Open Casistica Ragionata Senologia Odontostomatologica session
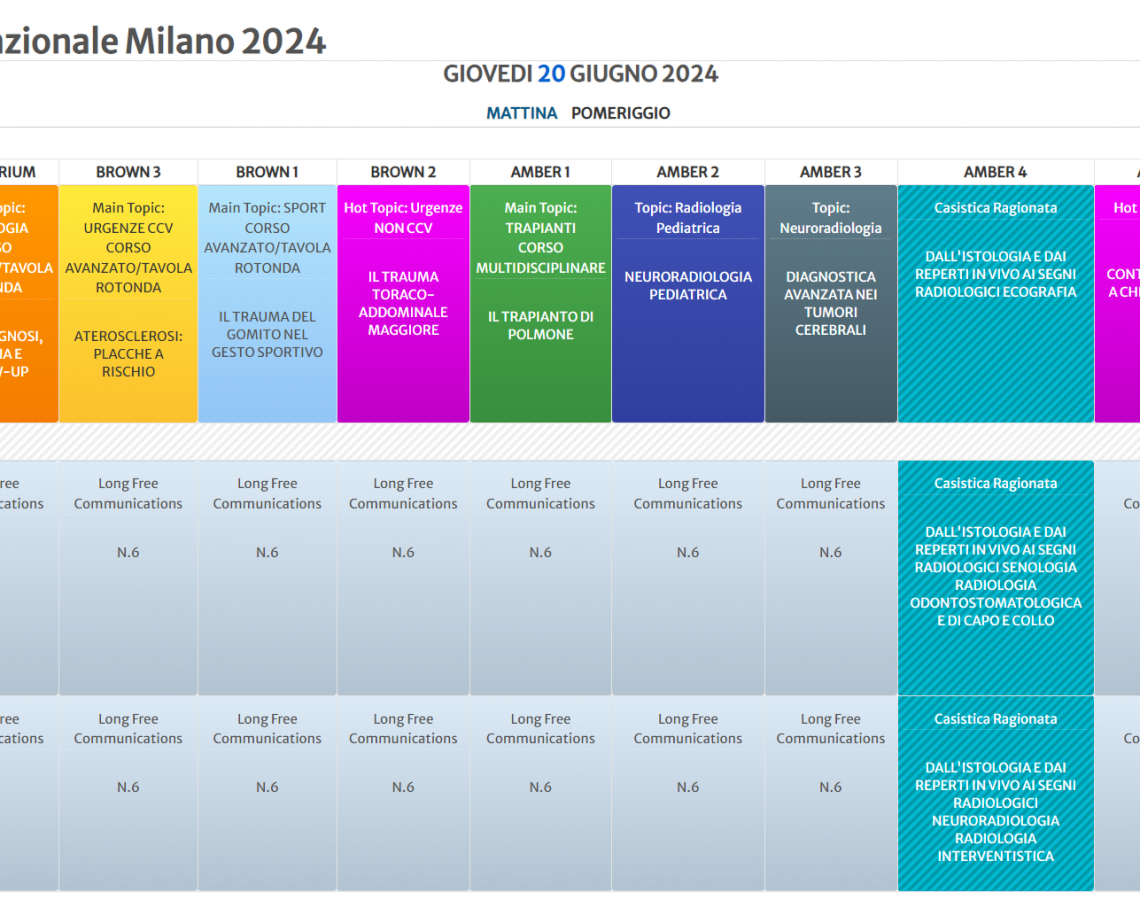The height and width of the screenshot is (900, 1140). [995, 577]
